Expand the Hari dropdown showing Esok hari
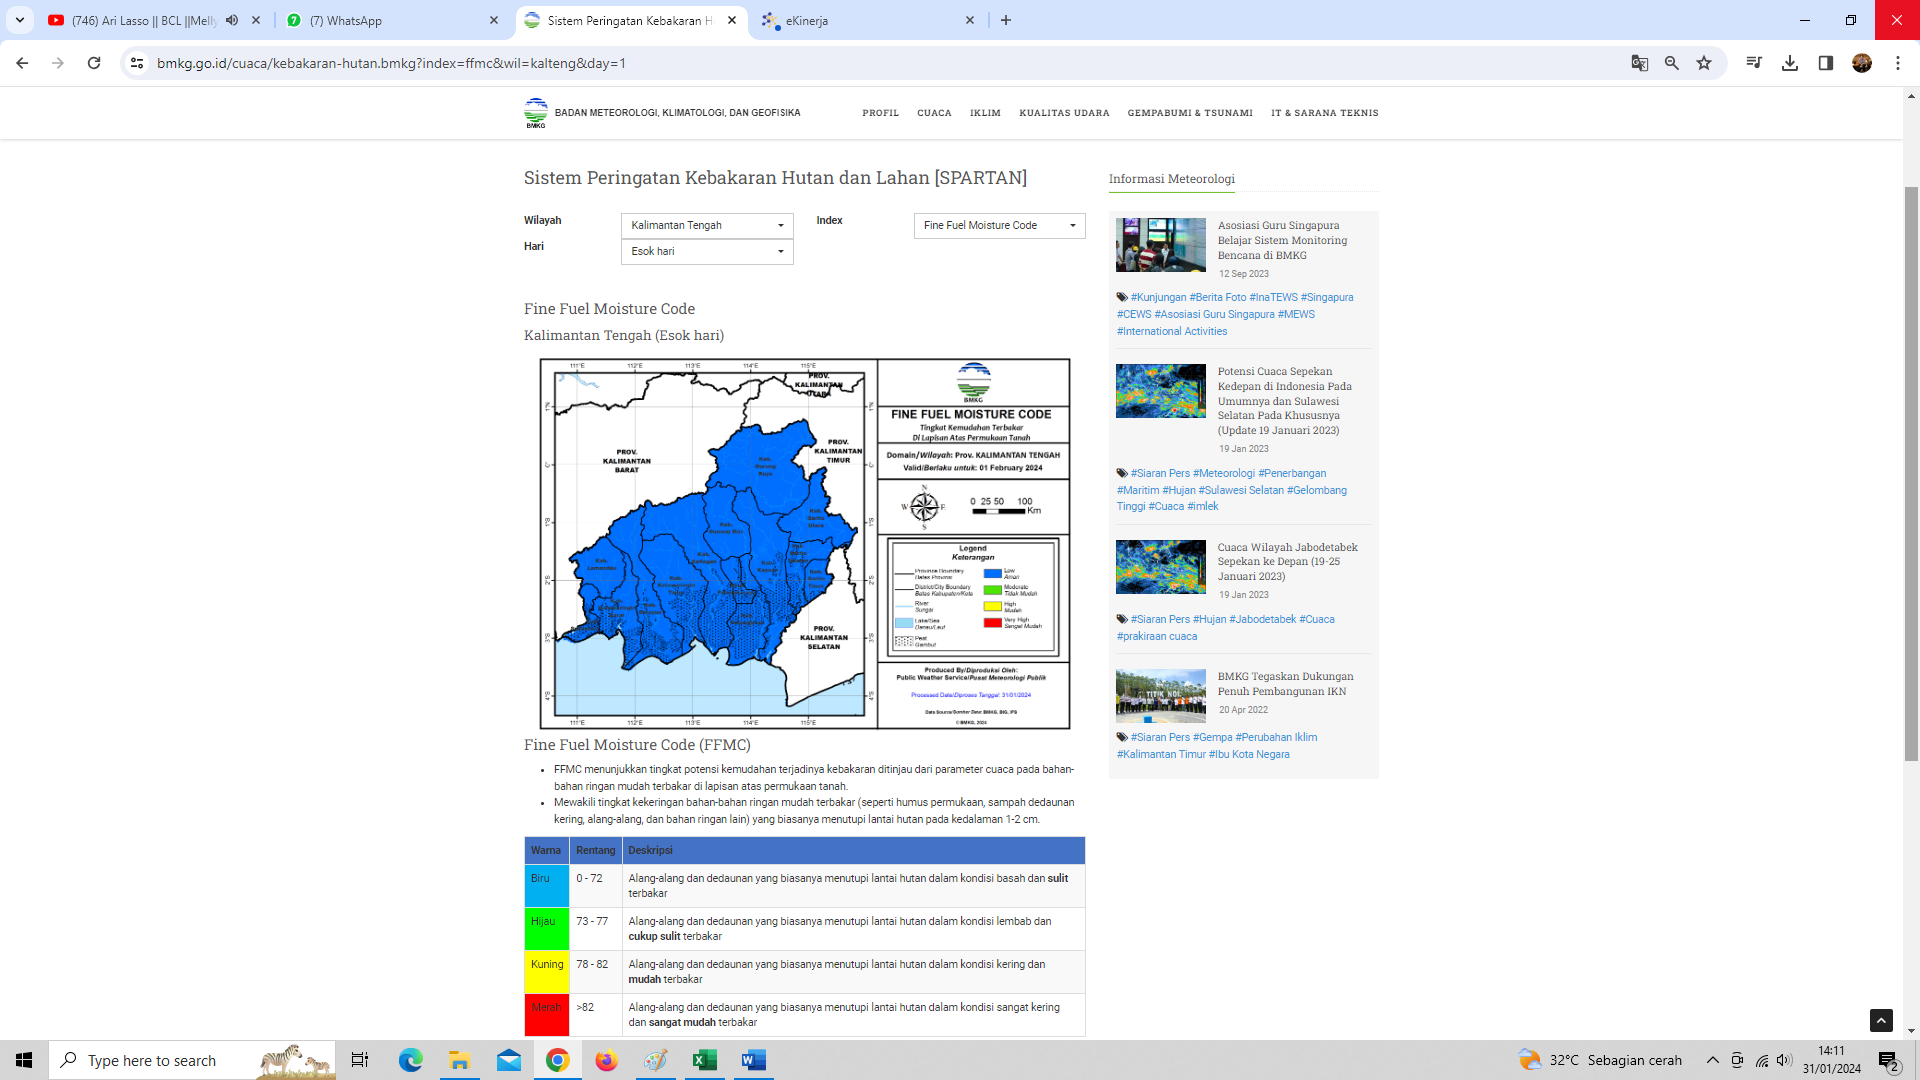 [x=707, y=251]
